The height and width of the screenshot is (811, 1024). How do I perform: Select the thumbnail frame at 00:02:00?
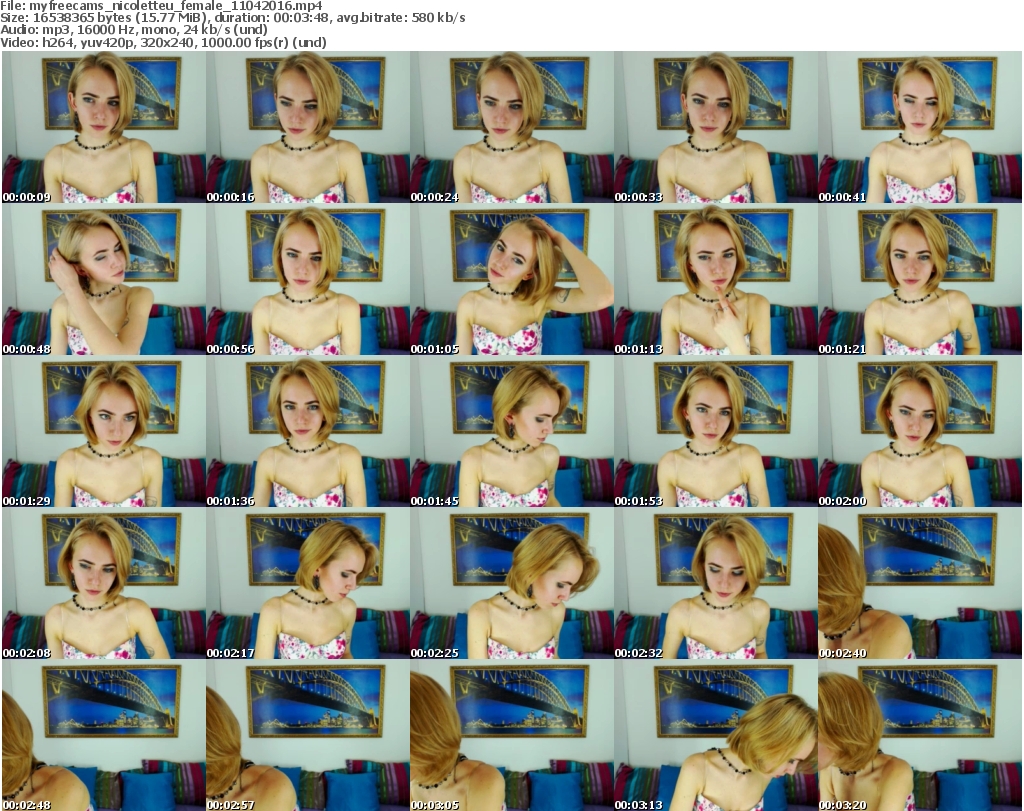920,431
